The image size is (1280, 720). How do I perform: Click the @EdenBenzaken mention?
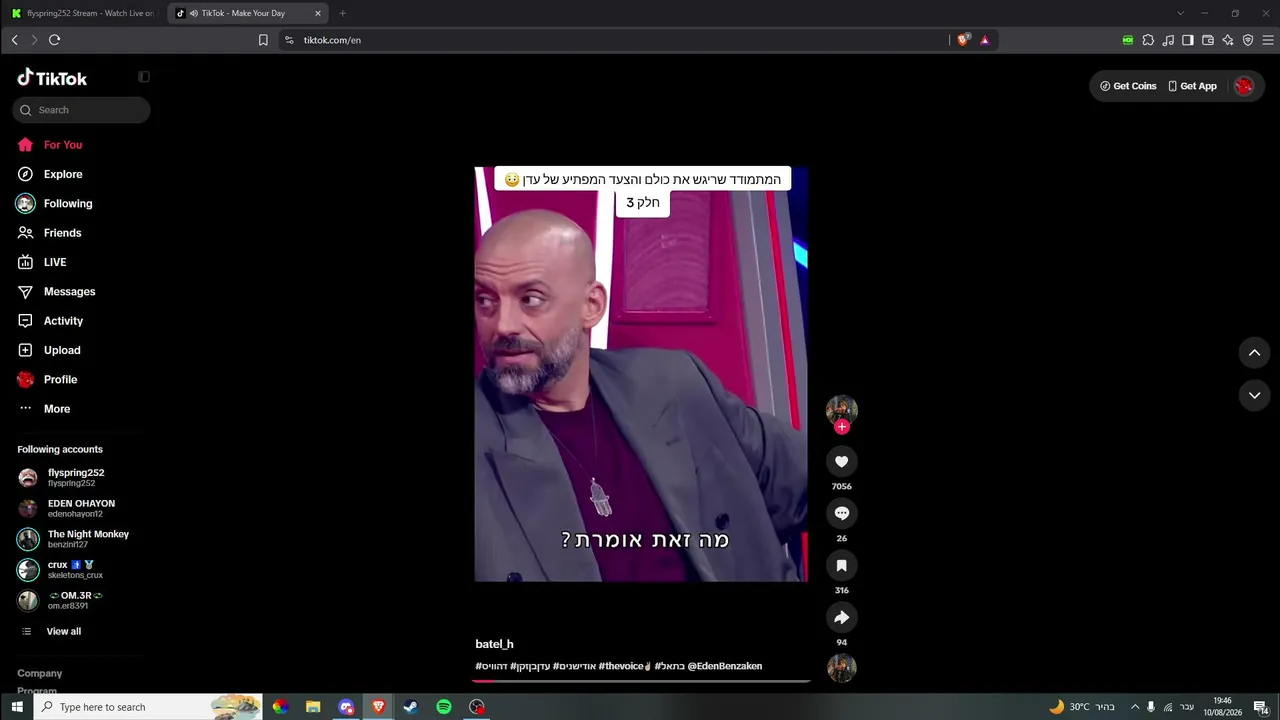[x=725, y=666]
